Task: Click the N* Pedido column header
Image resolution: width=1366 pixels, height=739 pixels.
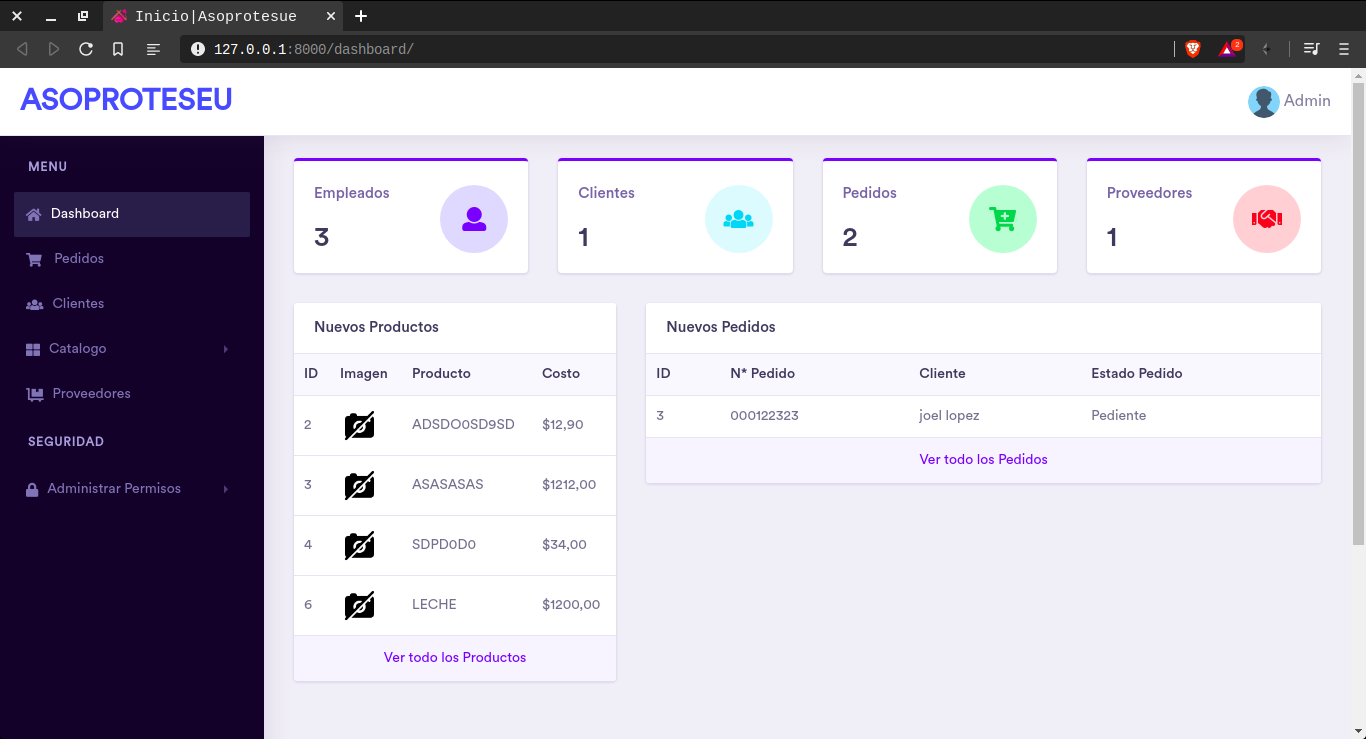Action: point(763,374)
